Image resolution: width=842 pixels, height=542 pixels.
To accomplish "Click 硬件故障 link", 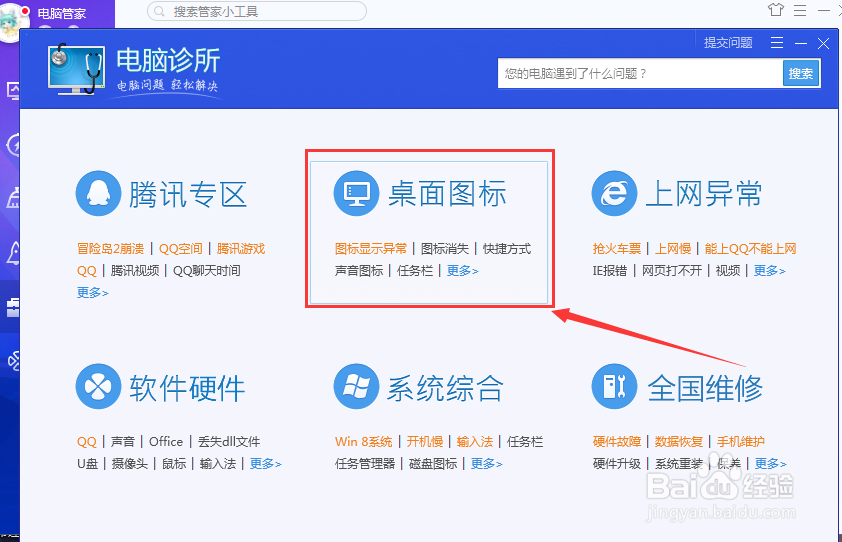I will pyautogui.click(x=616, y=442).
